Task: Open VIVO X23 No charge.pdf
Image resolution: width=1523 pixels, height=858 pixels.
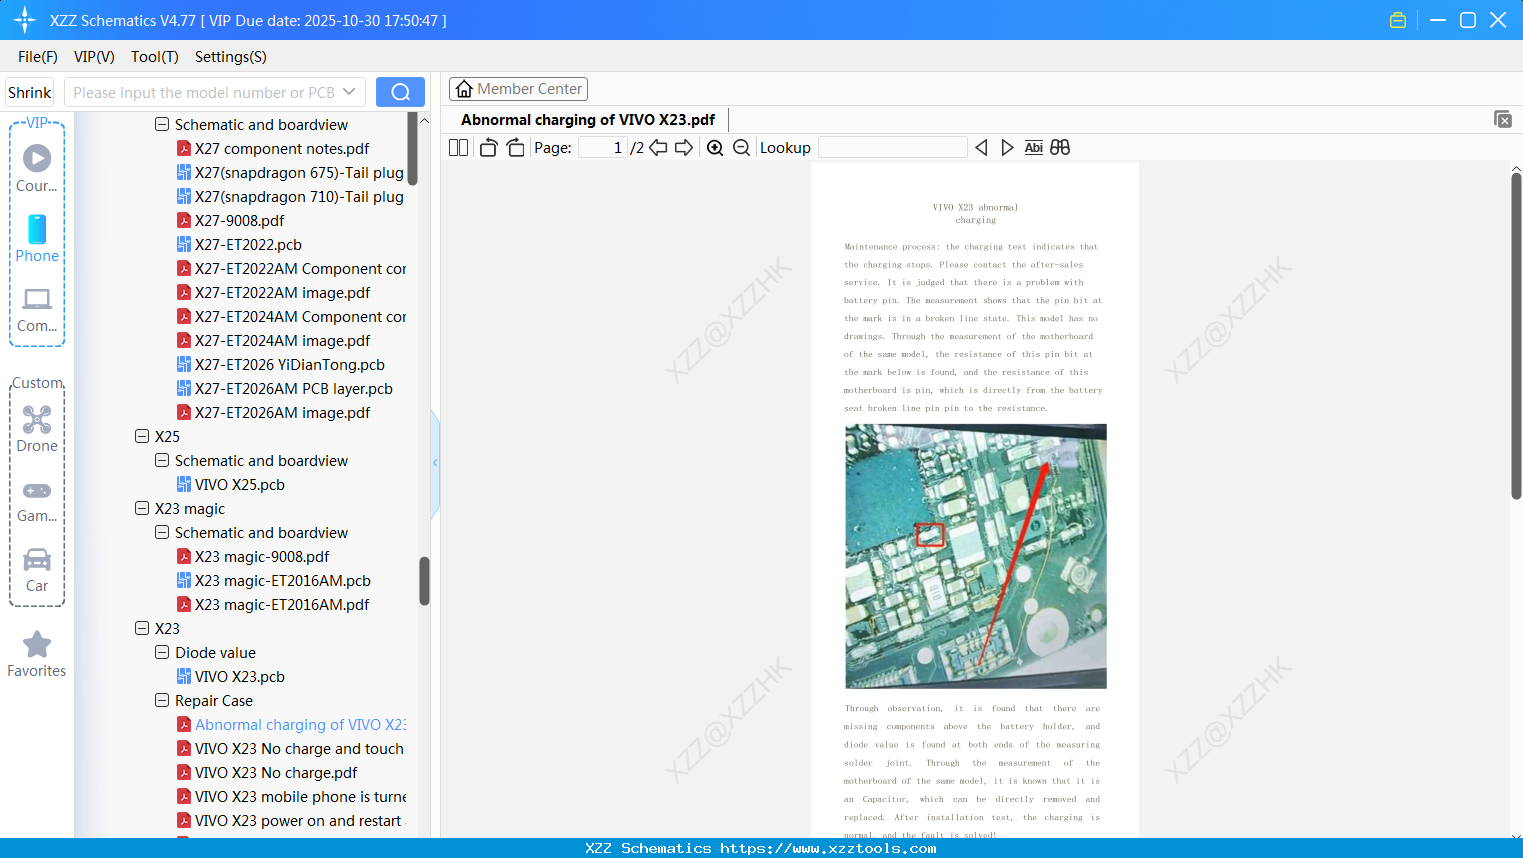Action: [276, 772]
